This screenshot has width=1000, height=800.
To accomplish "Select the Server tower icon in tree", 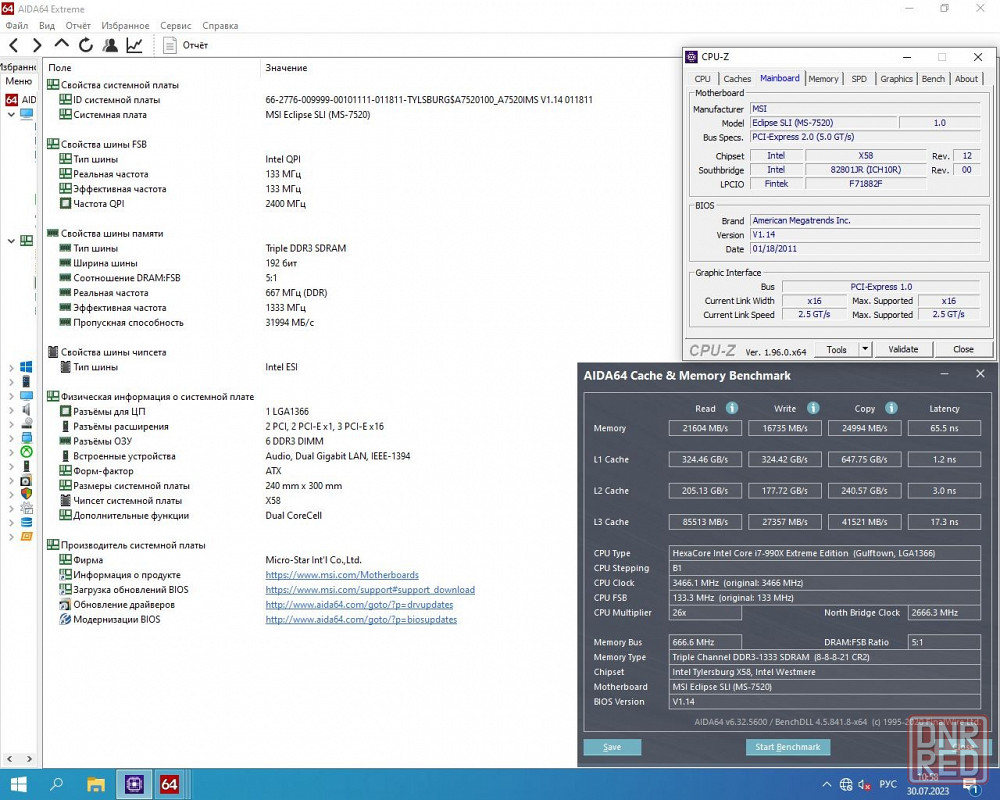I will click(26, 381).
